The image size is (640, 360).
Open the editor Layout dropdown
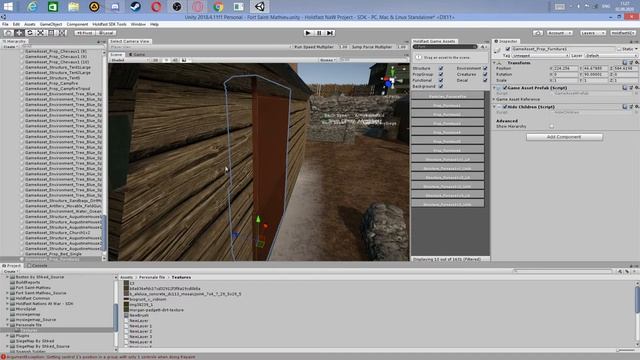click(x=623, y=33)
